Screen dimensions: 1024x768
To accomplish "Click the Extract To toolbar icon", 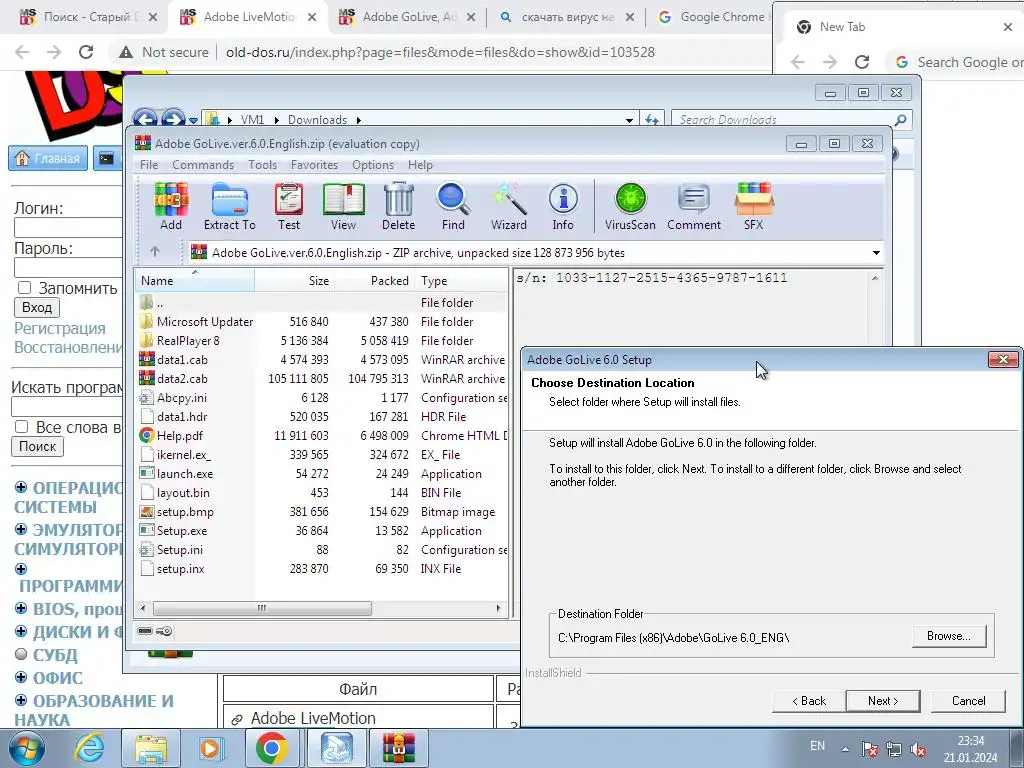I will (229, 206).
